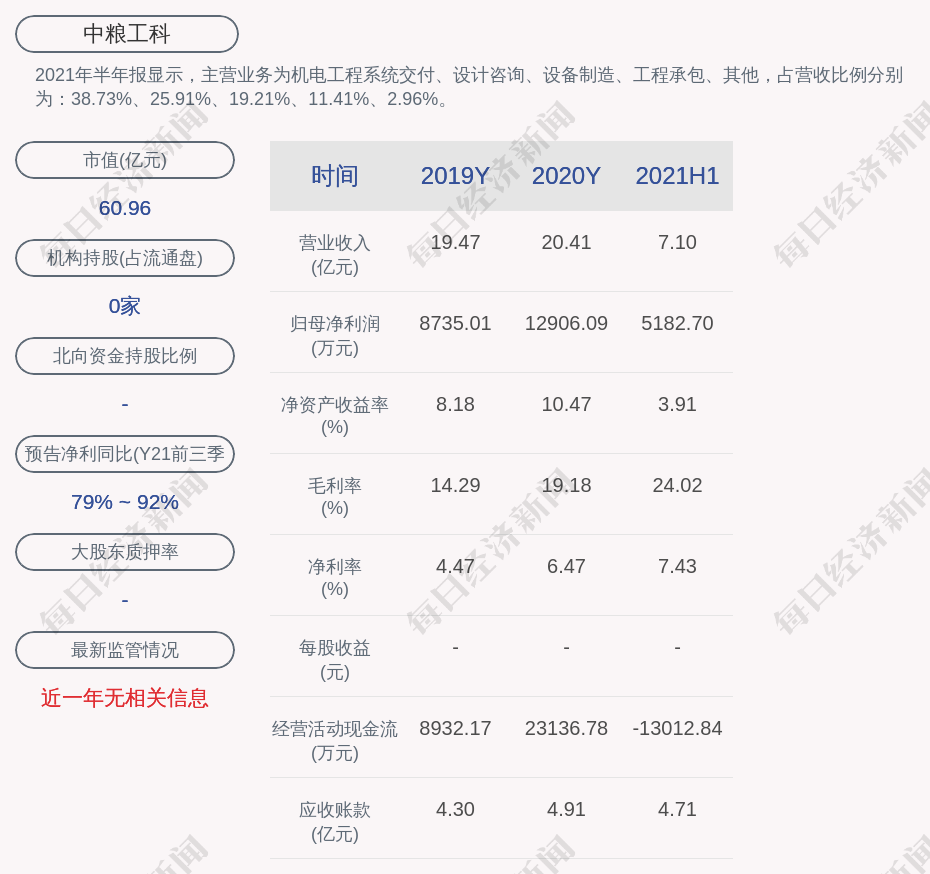Select the 2019Y column header

click(455, 176)
